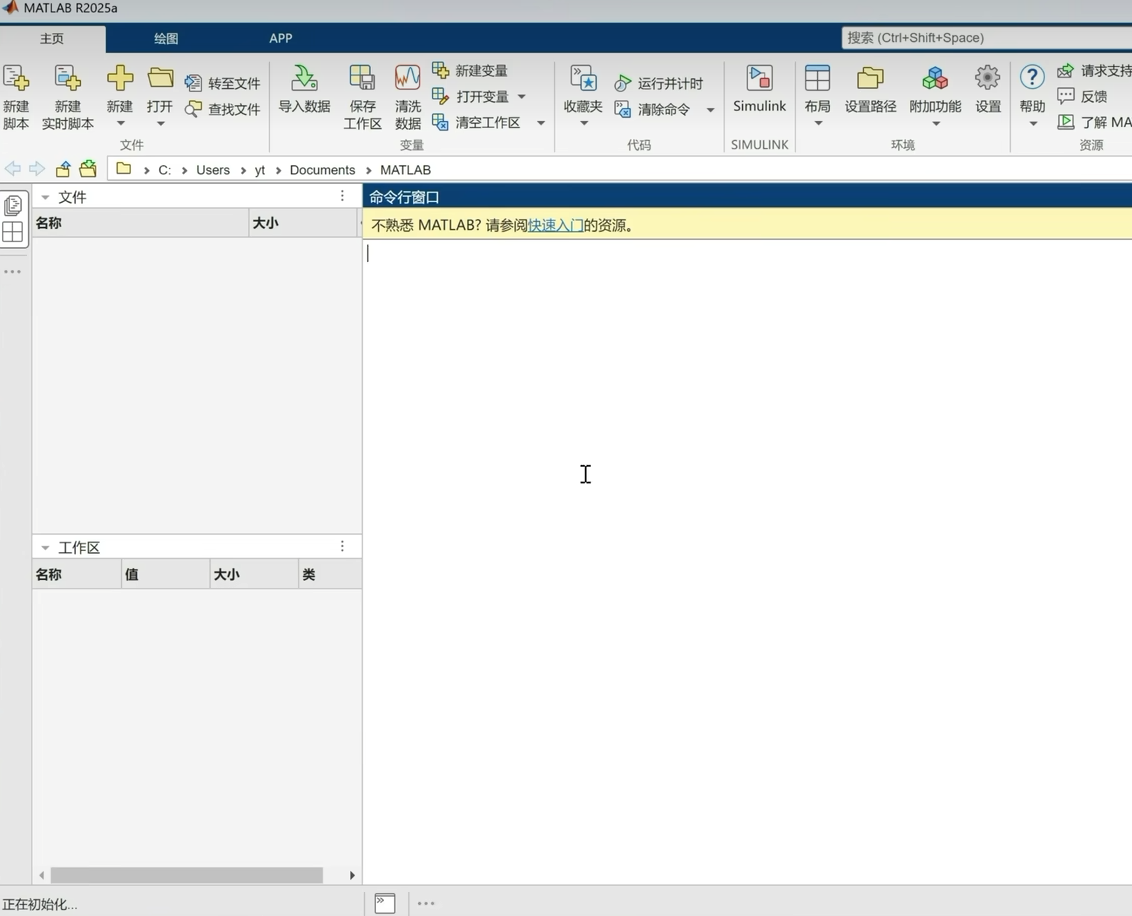1132x916 pixels.
Task: Click the Files panel sidebar icon
Action: coord(13,206)
